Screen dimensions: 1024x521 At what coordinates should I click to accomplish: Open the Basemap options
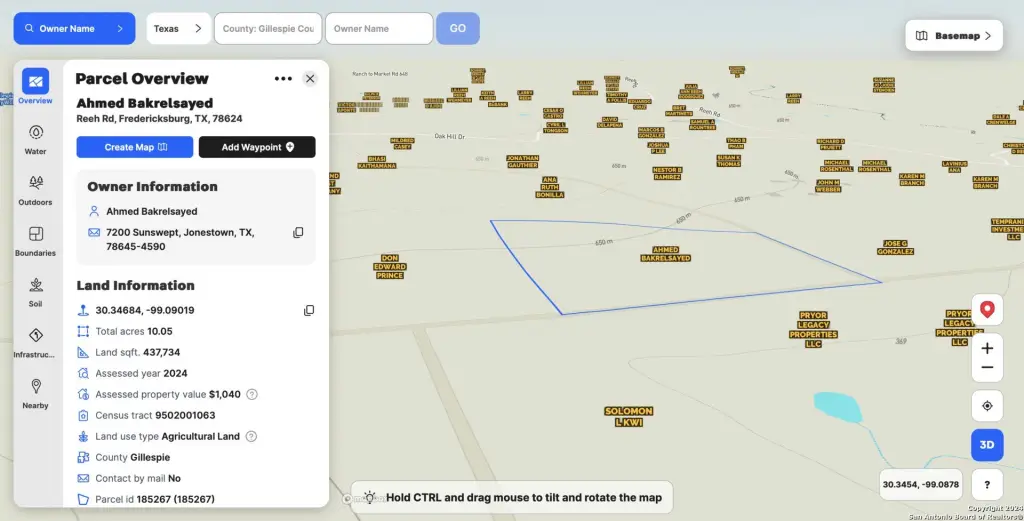pyautogui.click(x=953, y=36)
